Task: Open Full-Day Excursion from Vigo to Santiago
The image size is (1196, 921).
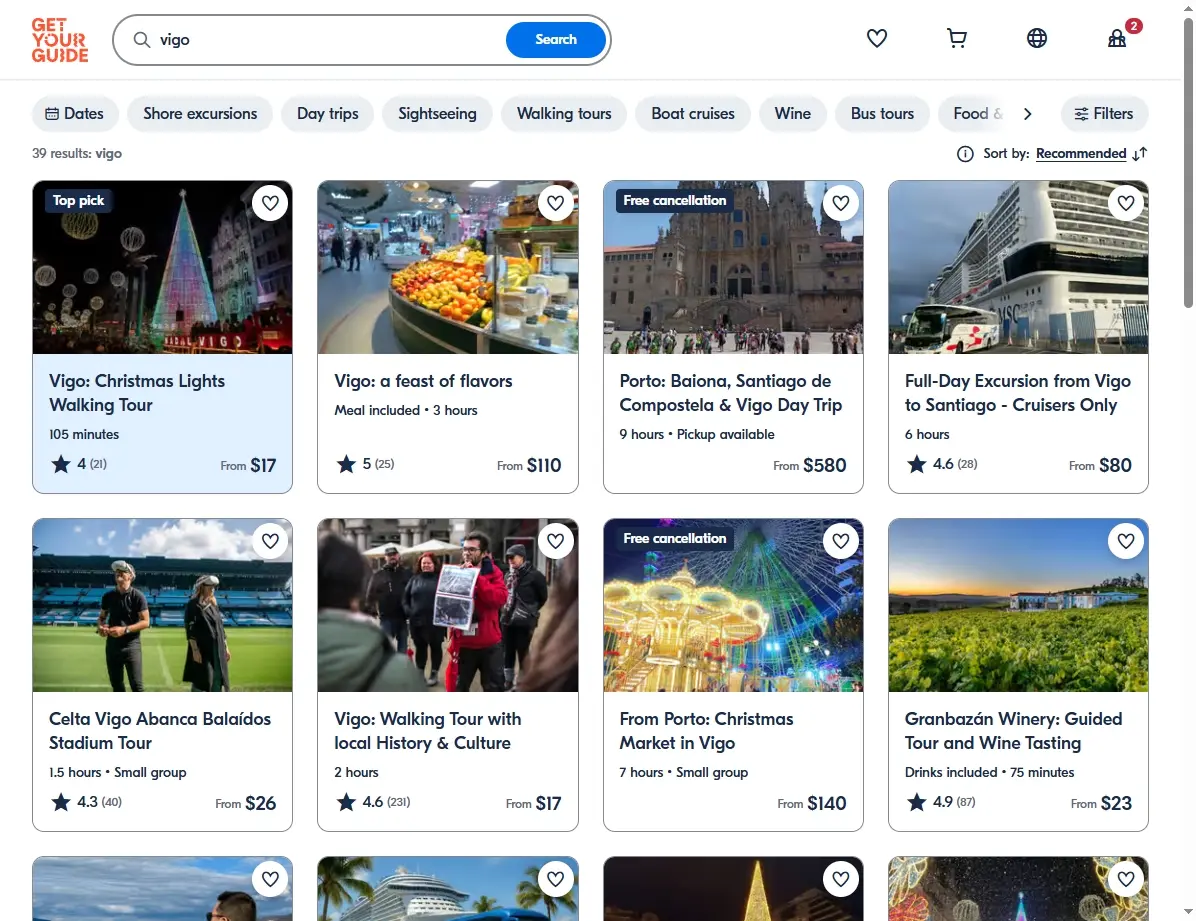Action: pyautogui.click(x=1018, y=393)
